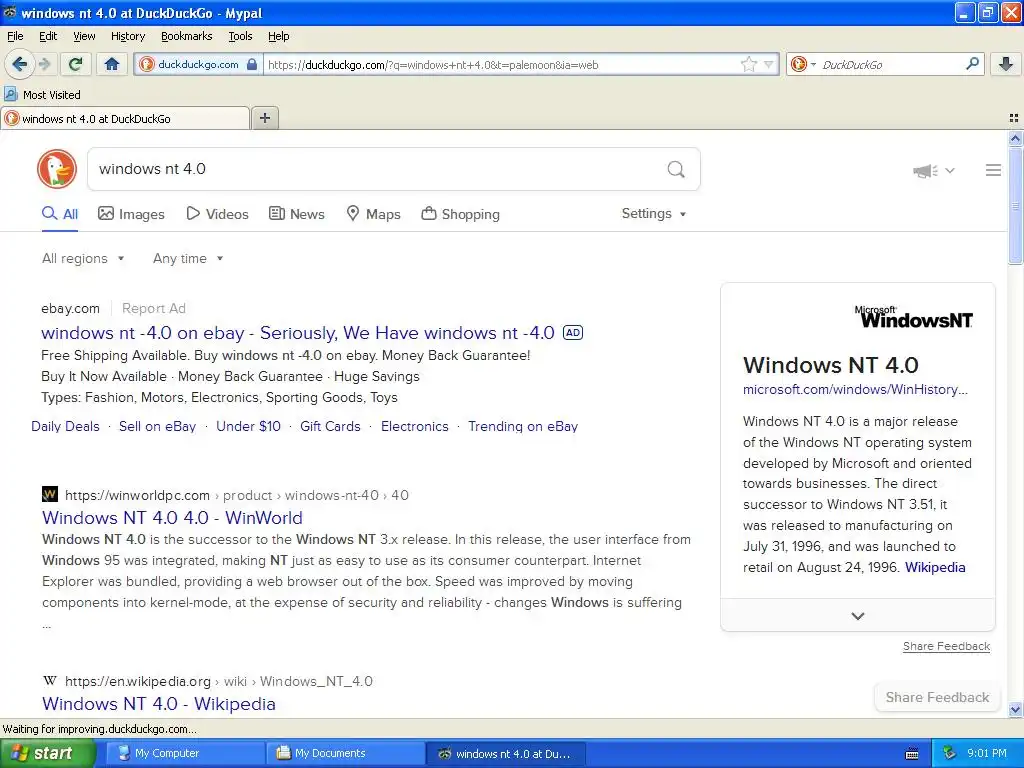Open the Bookmarks menu
Viewport: 1024px width, 768px height.
[x=186, y=36]
